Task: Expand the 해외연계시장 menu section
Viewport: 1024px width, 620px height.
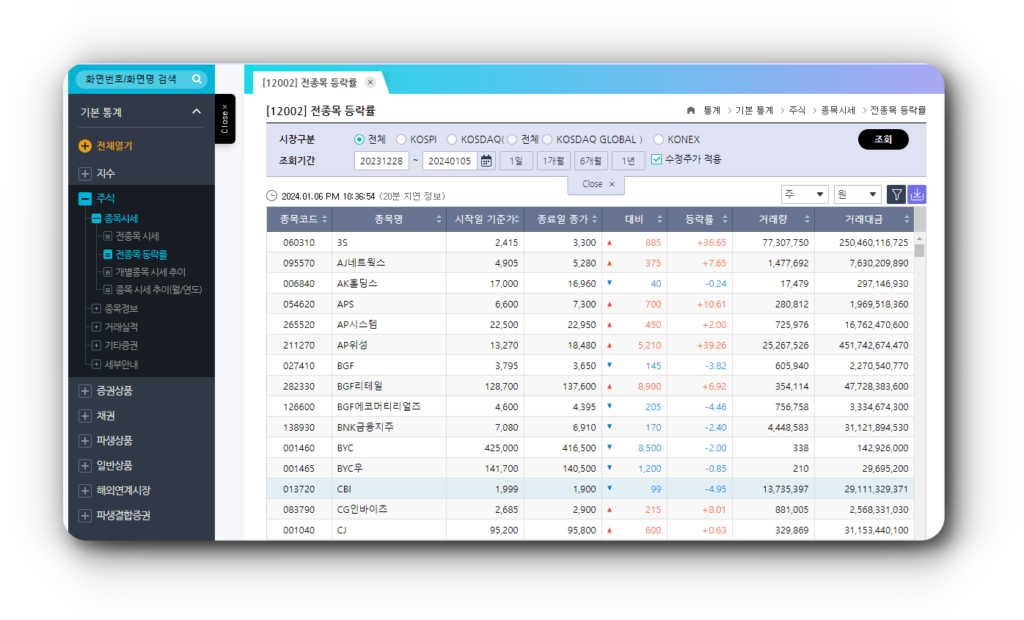Action: pyautogui.click(x=85, y=490)
